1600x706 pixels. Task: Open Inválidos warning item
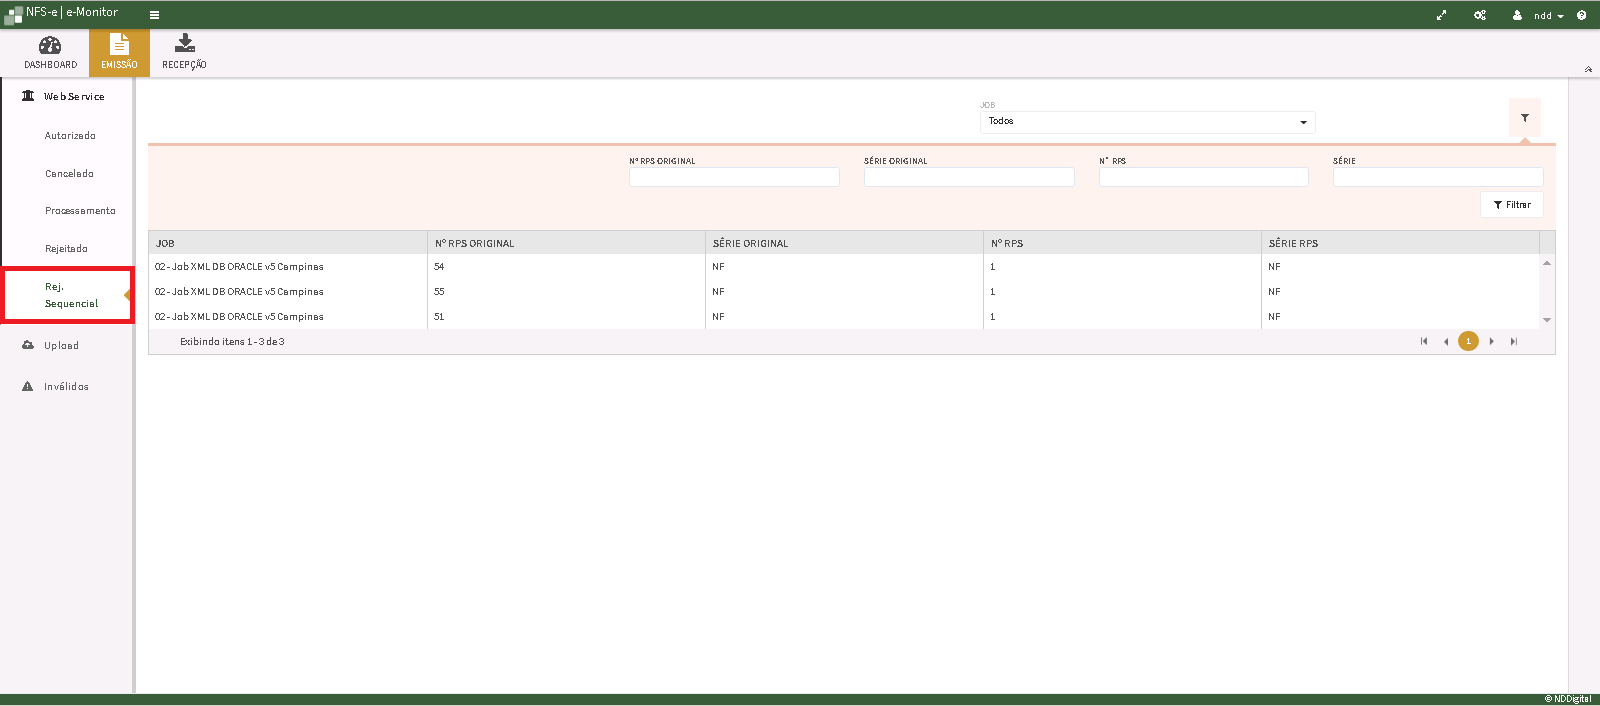click(66, 387)
